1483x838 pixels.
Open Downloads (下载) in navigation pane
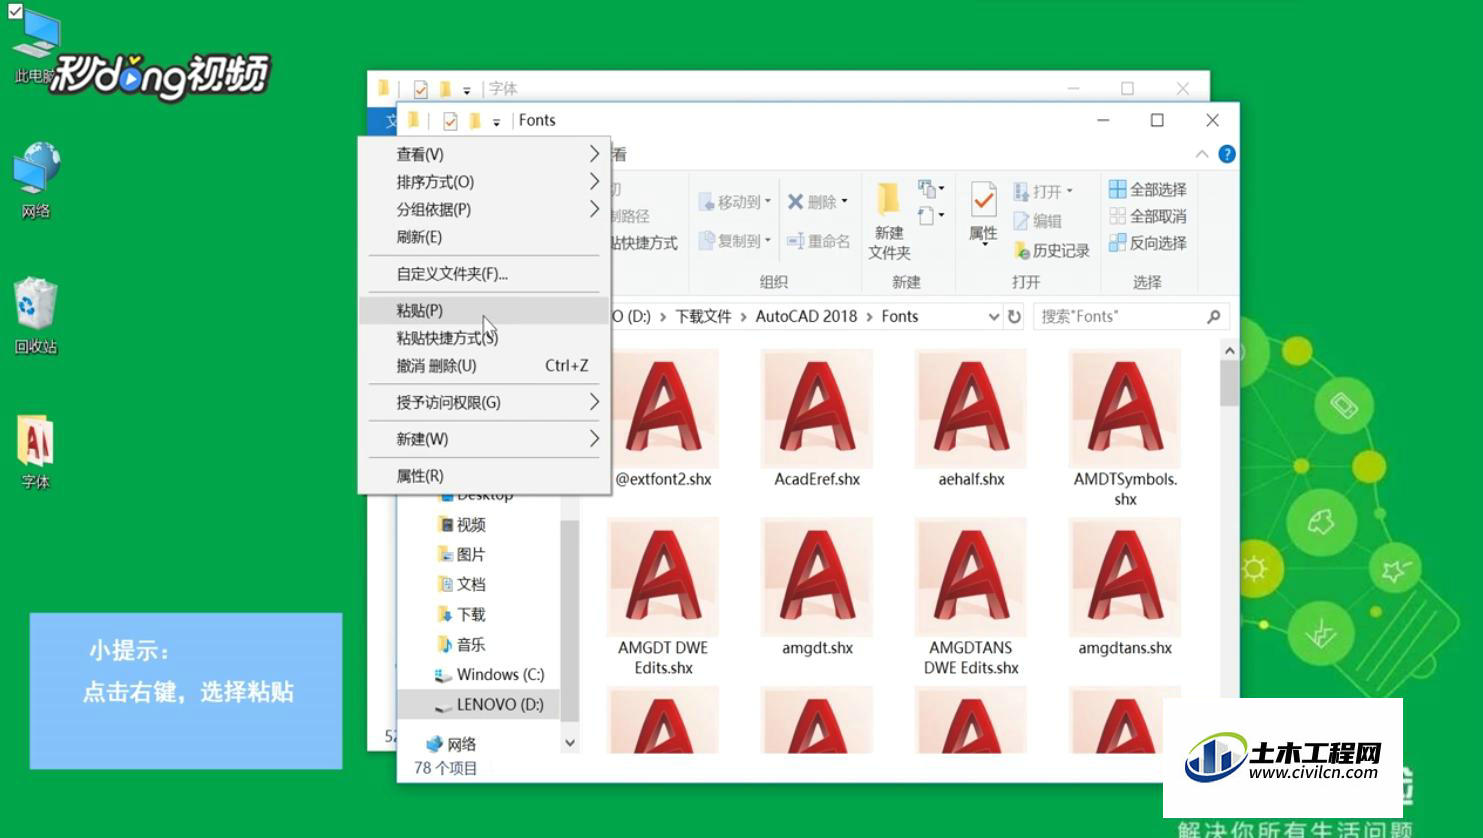(462, 614)
